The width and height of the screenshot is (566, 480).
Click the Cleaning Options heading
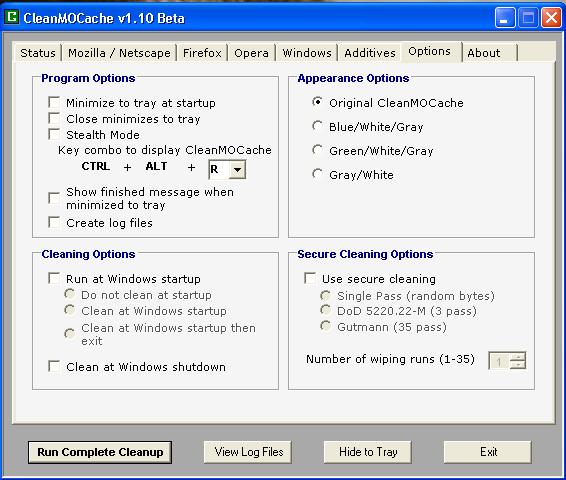coord(88,254)
